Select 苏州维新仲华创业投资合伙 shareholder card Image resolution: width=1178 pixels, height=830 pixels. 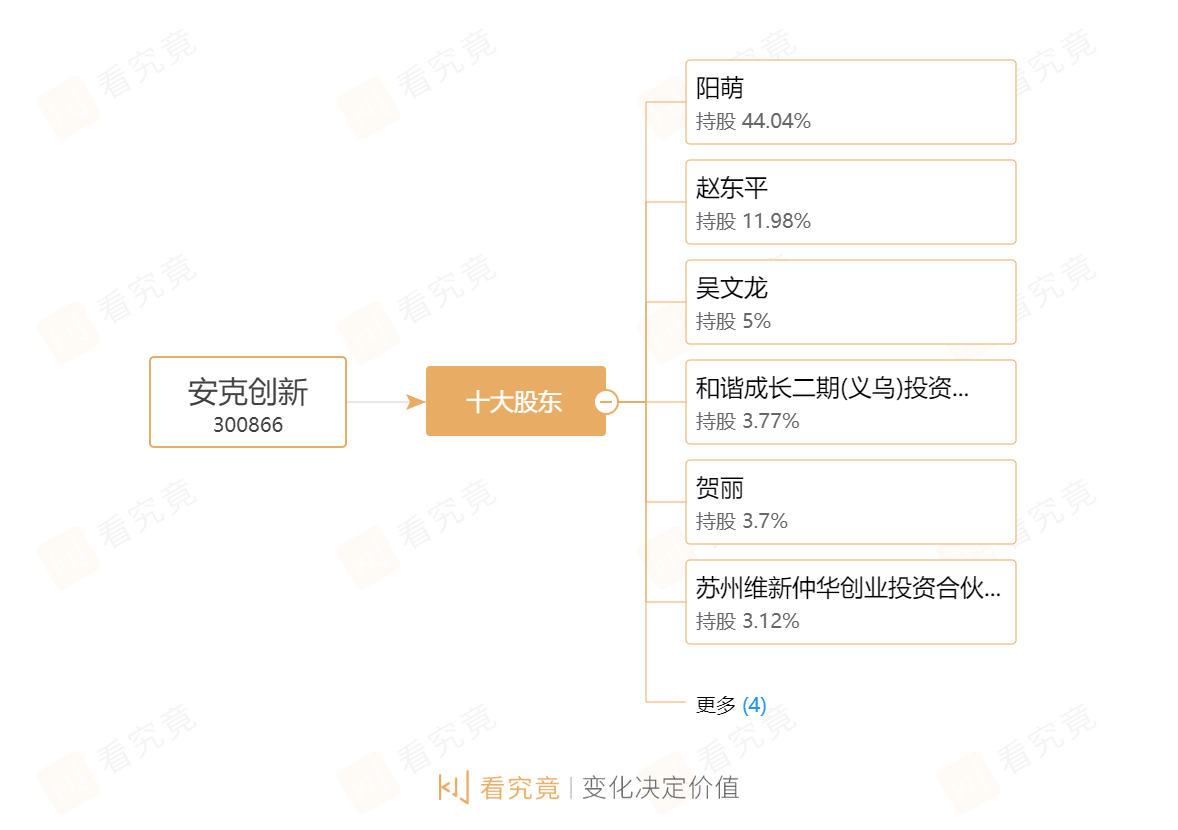[x=850, y=602]
